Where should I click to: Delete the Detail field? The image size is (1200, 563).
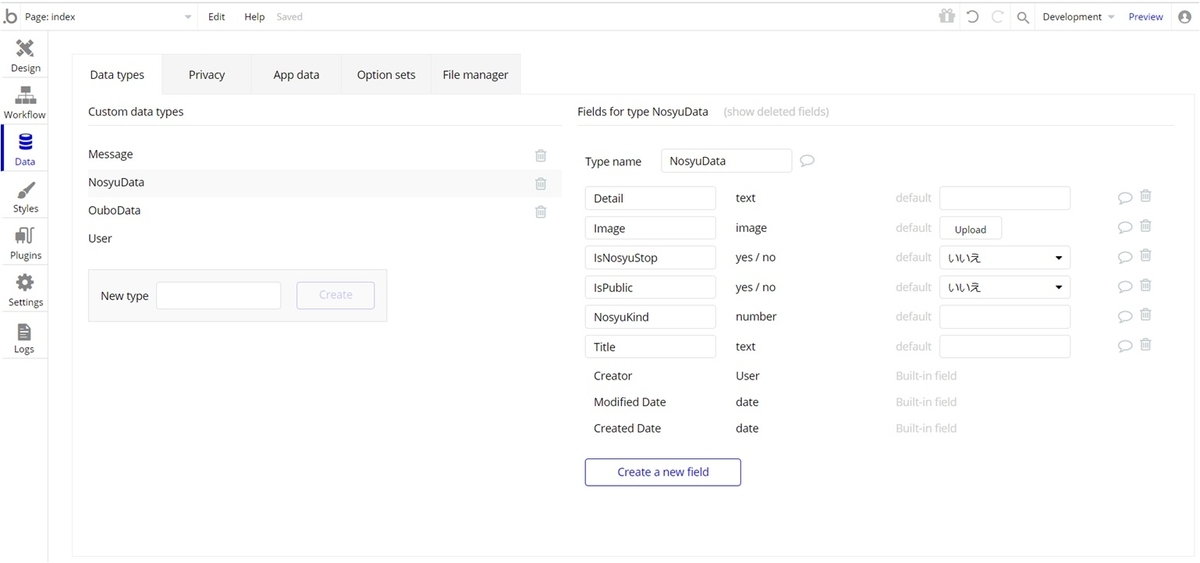tap(1146, 197)
